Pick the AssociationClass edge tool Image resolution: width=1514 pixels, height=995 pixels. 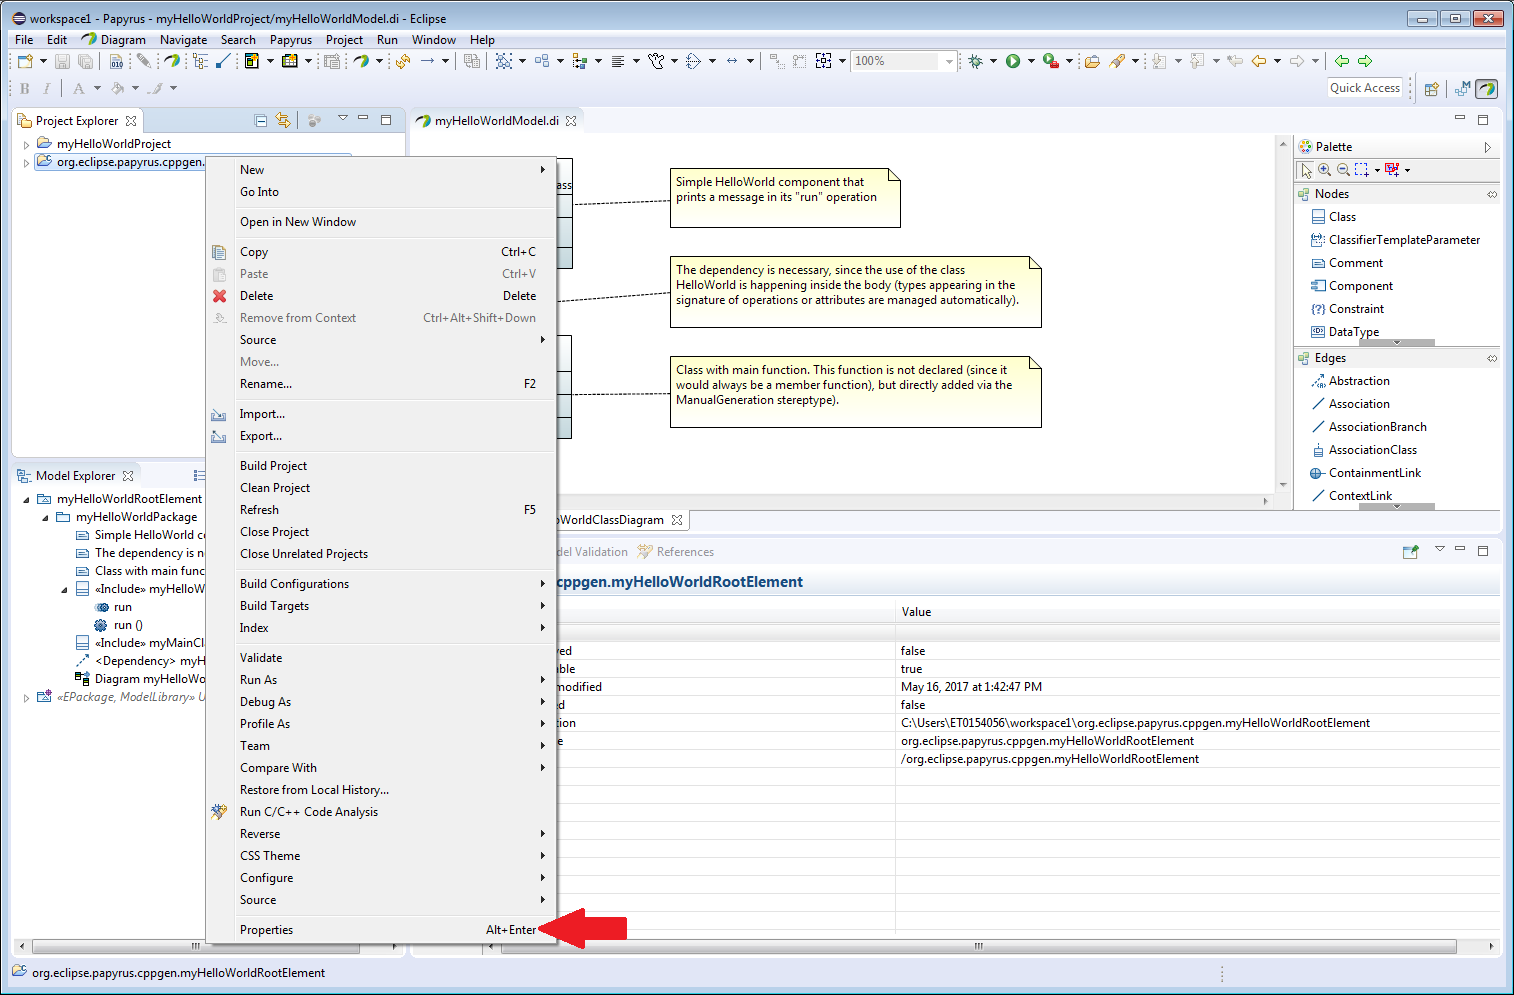coord(1372,450)
